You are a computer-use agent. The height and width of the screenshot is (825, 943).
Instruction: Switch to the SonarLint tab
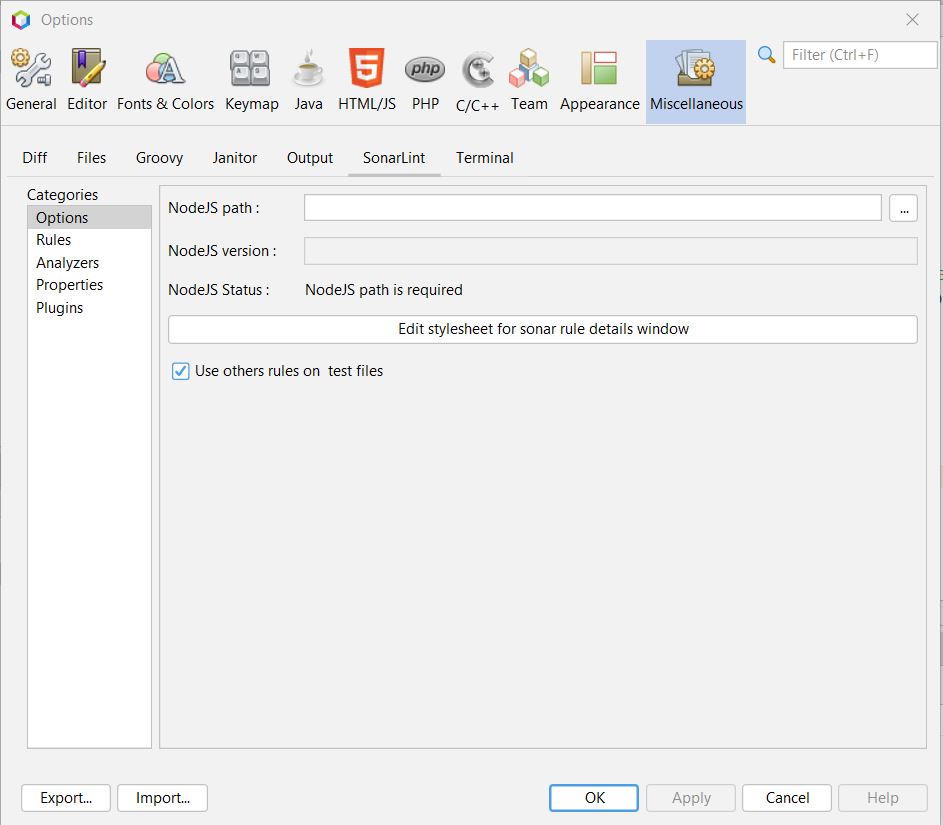point(394,157)
